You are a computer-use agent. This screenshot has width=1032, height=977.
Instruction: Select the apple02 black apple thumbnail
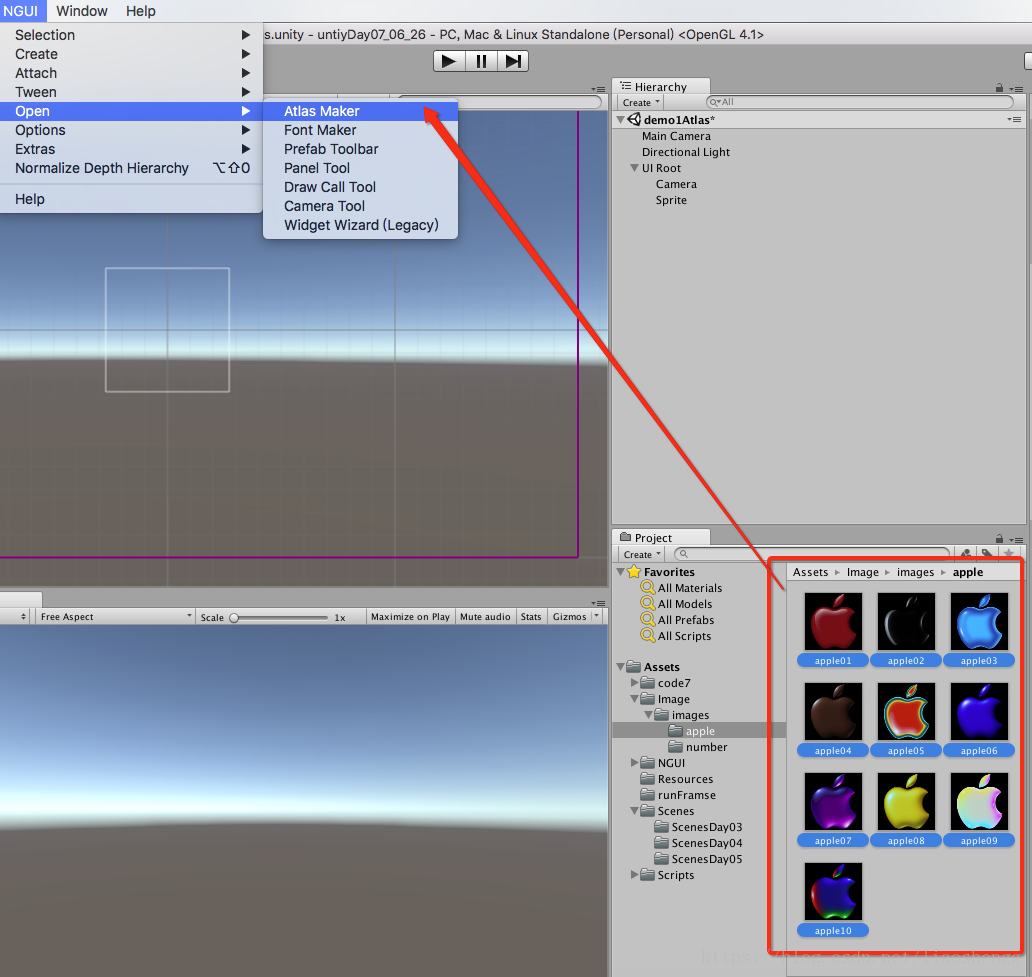pos(906,621)
